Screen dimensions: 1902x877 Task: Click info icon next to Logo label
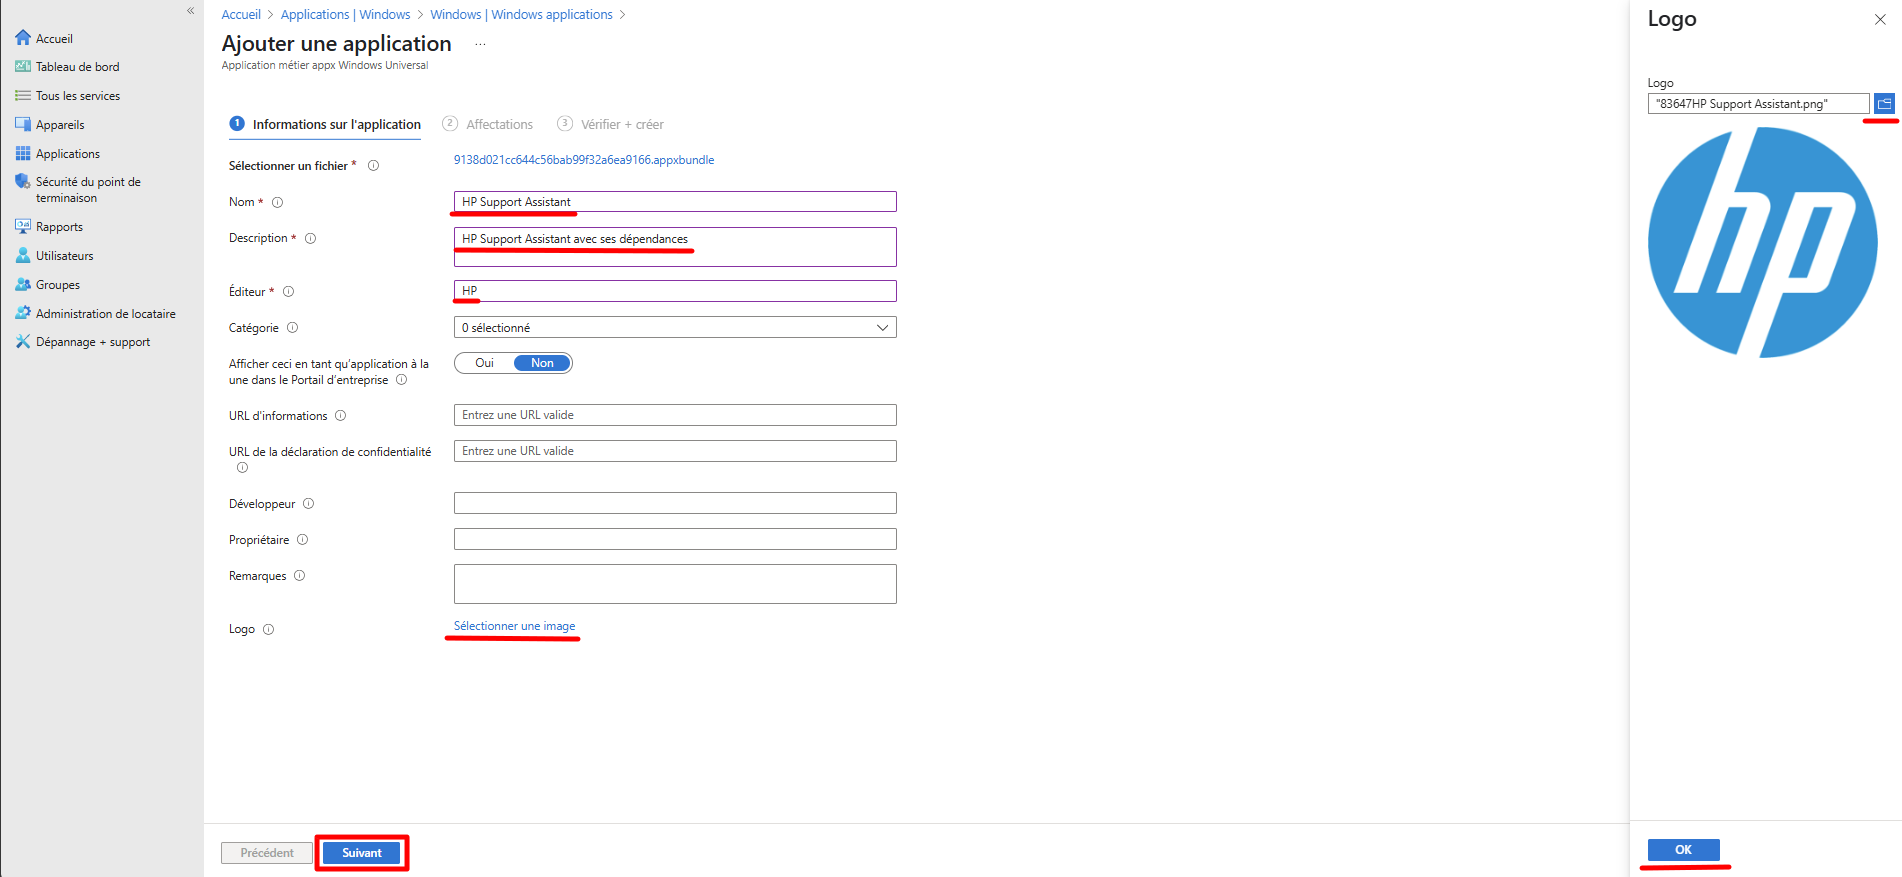268,629
